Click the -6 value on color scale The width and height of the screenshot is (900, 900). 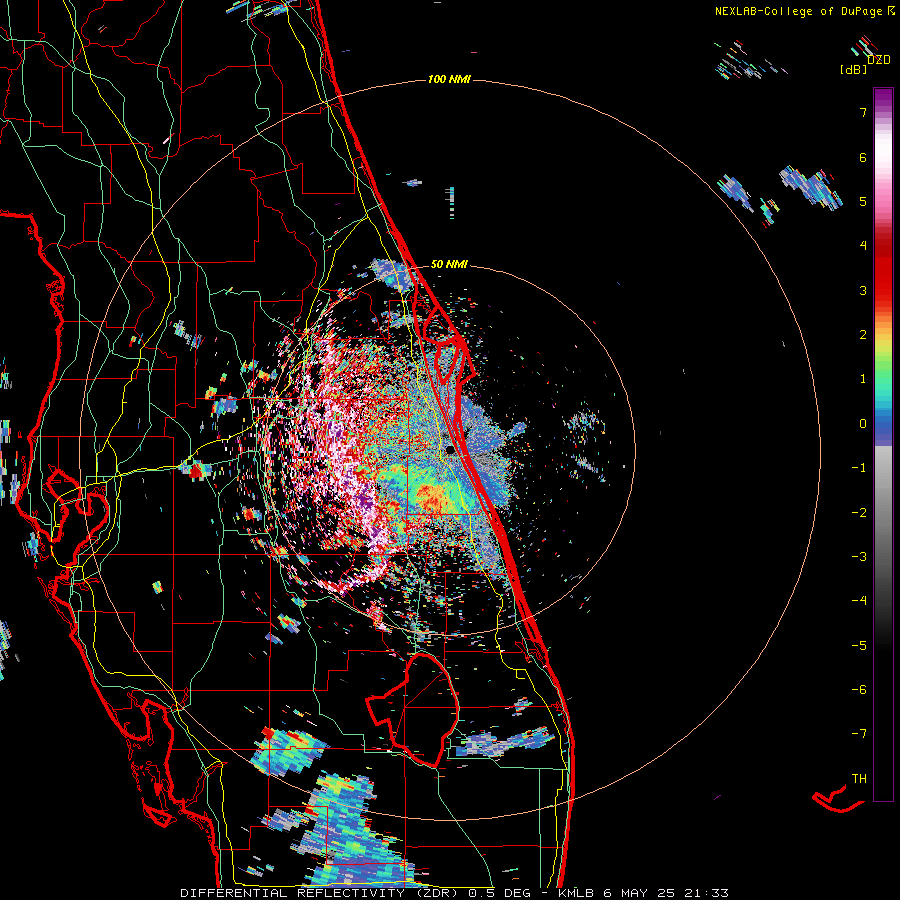click(x=859, y=689)
